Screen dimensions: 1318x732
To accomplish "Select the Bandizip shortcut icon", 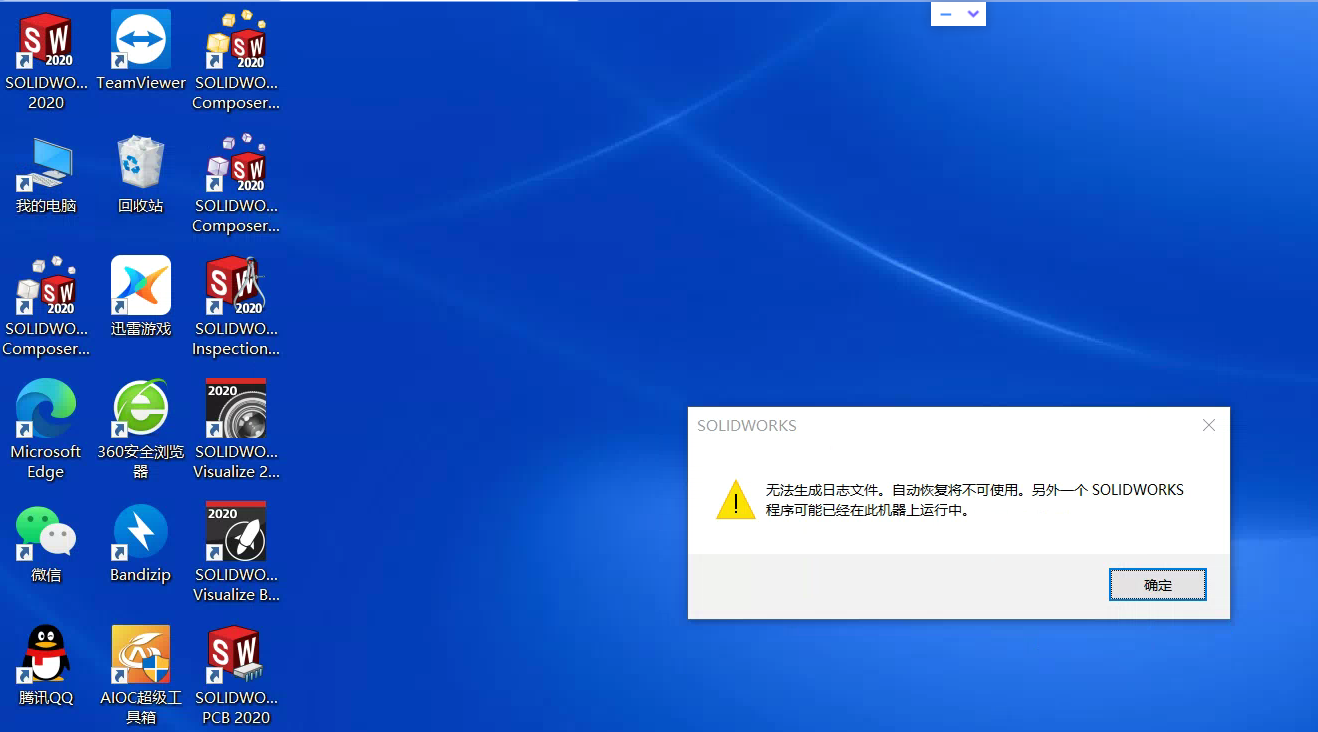I will [x=141, y=532].
